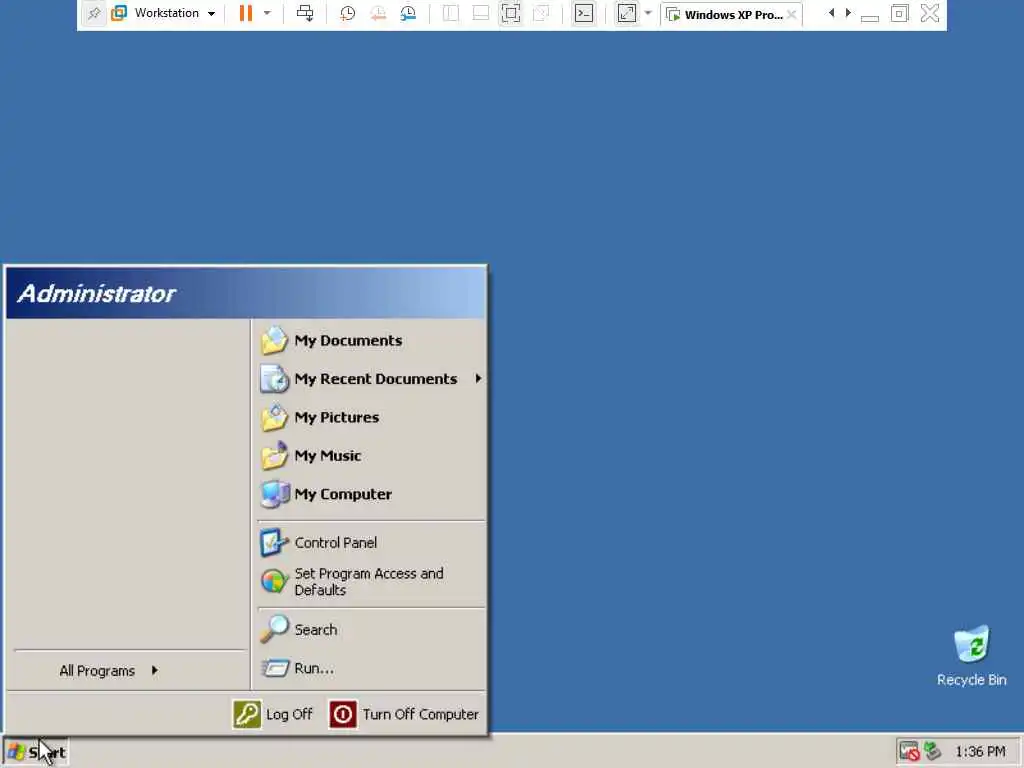Take a snapshot of the VM

coord(347,13)
